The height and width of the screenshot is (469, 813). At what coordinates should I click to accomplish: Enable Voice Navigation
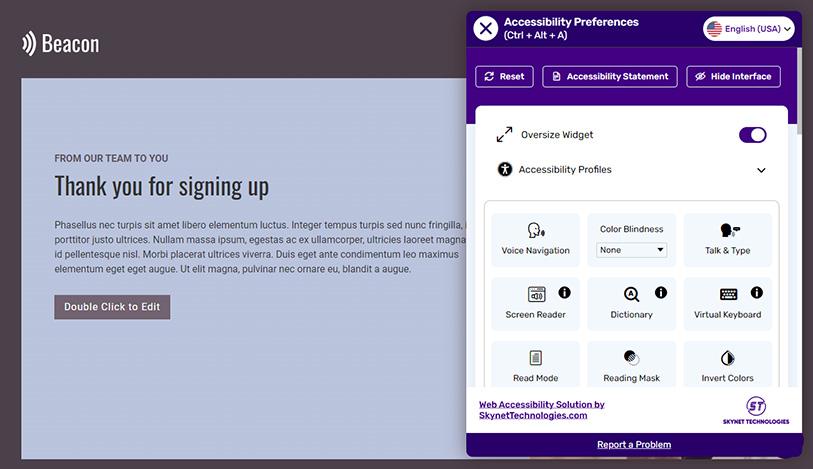[x=535, y=240]
